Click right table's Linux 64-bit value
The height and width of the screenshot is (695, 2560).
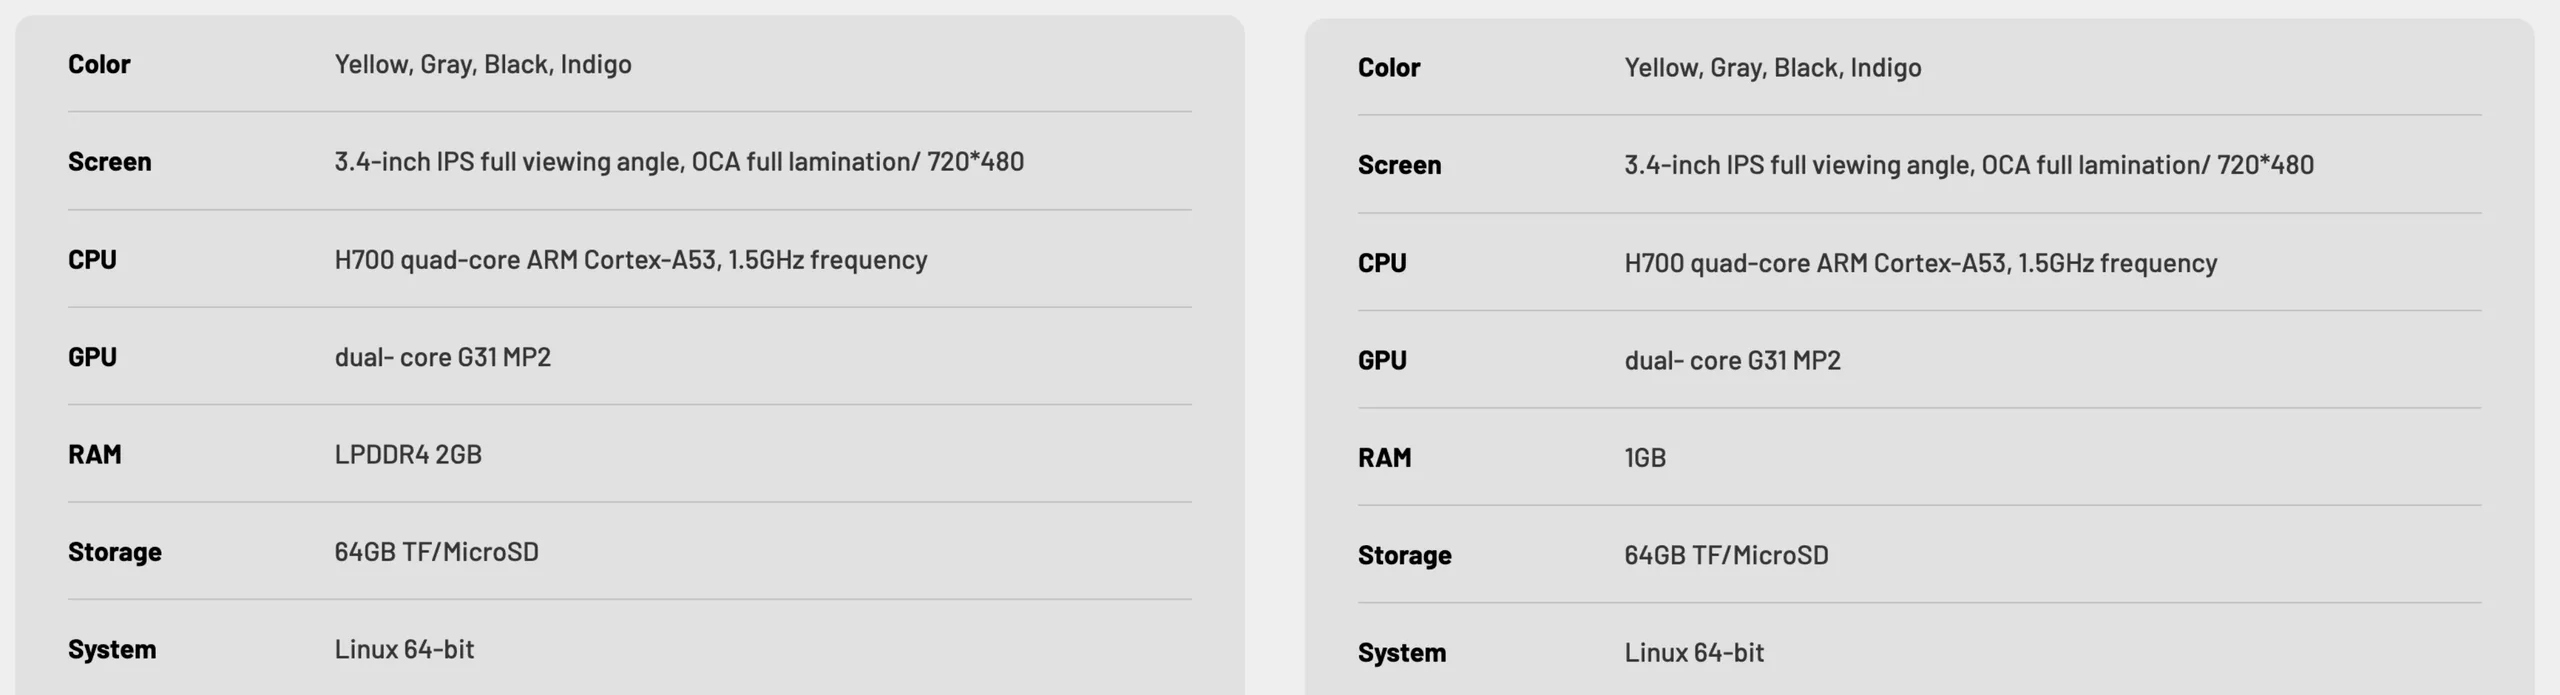[x=1694, y=652]
